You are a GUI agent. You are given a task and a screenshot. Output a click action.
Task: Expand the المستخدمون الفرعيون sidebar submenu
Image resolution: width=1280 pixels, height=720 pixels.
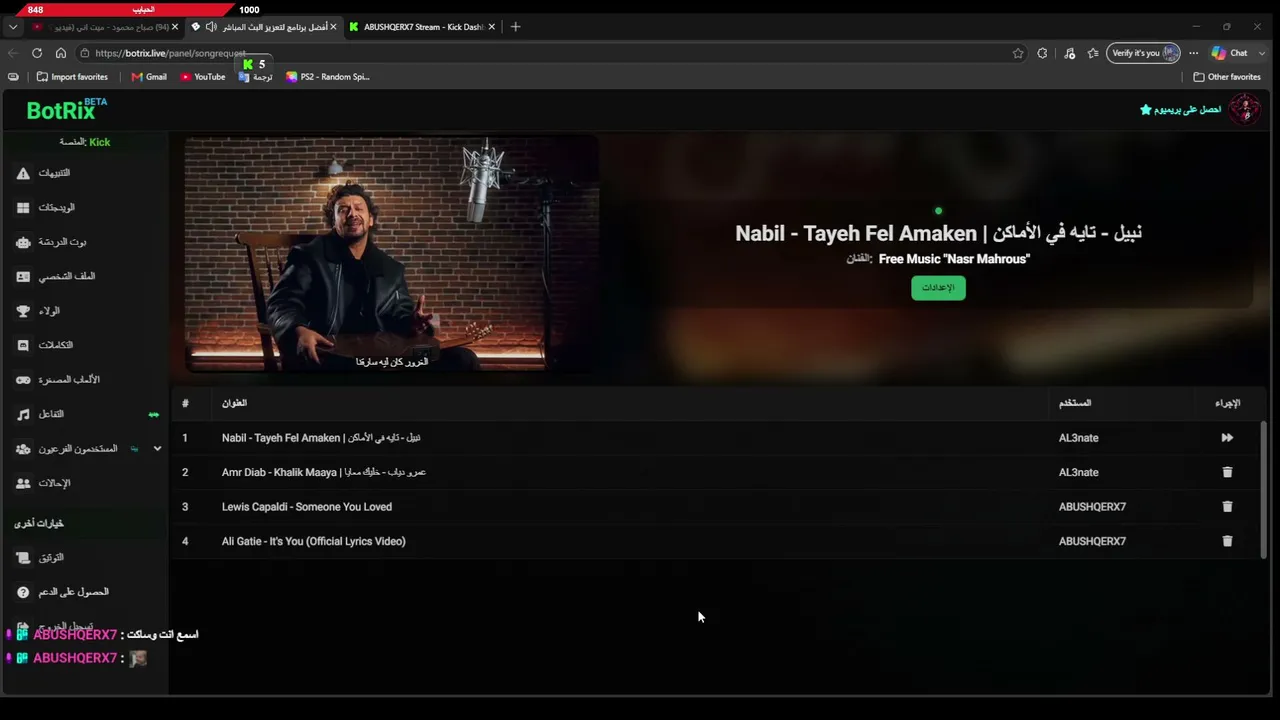click(x=157, y=449)
